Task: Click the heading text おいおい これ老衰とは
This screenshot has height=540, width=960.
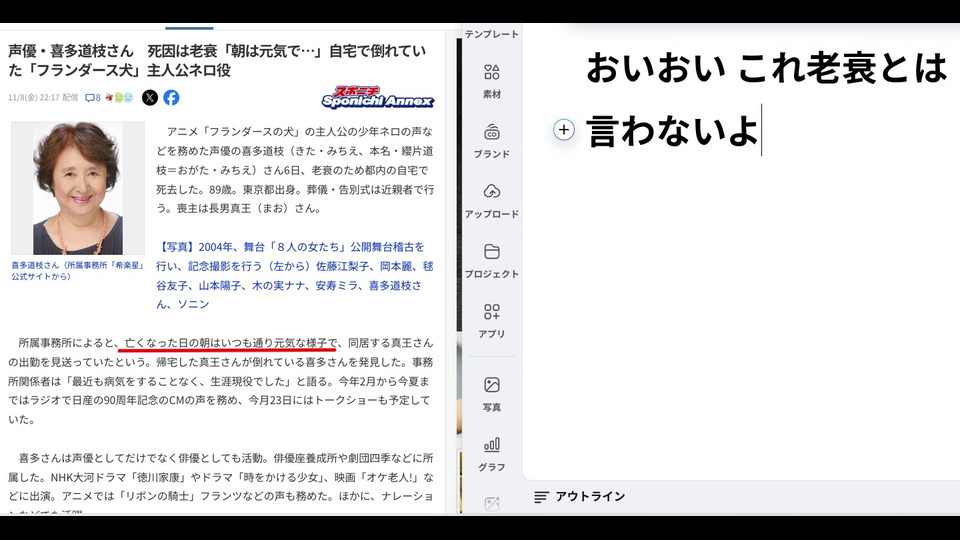Action: point(767,67)
